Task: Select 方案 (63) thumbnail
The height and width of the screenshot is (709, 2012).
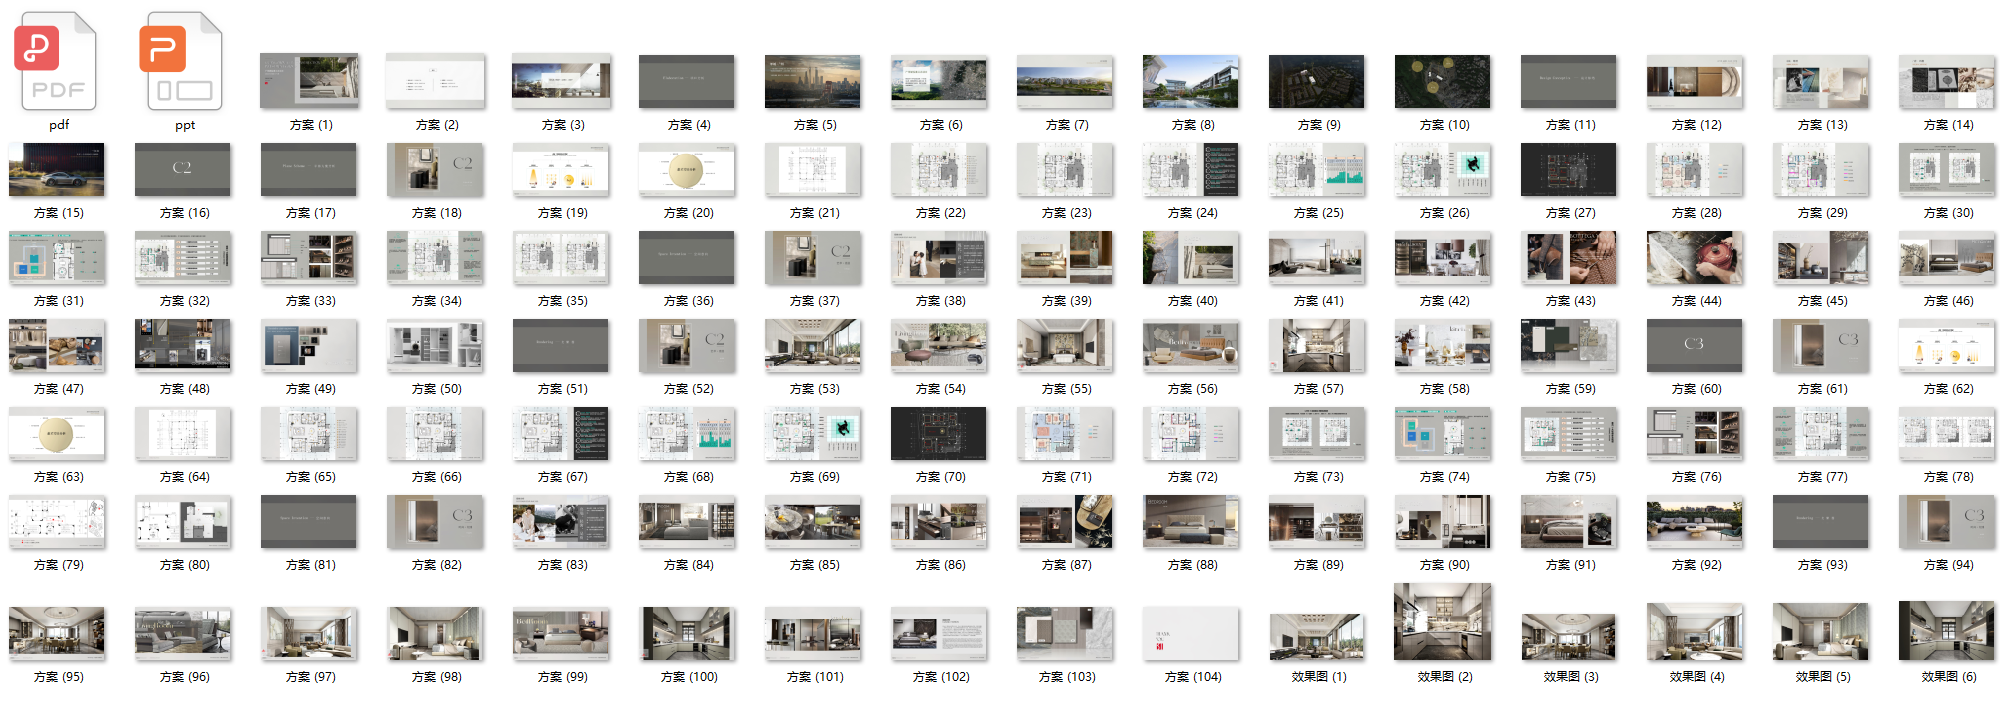Action: (x=57, y=433)
